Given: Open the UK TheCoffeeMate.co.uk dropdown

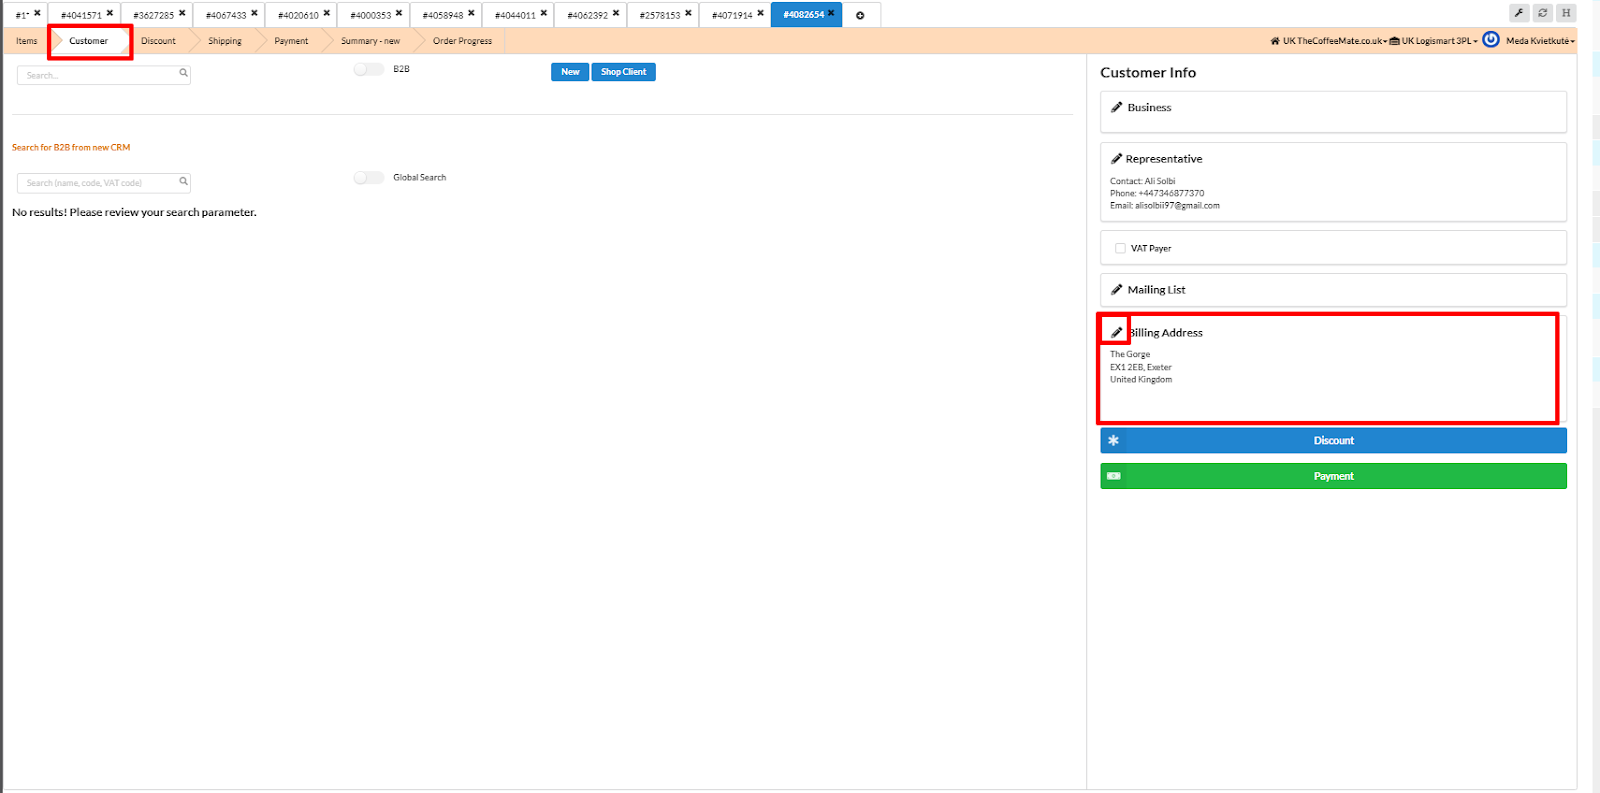Looking at the screenshot, I should pyautogui.click(x=1328, y=41).
